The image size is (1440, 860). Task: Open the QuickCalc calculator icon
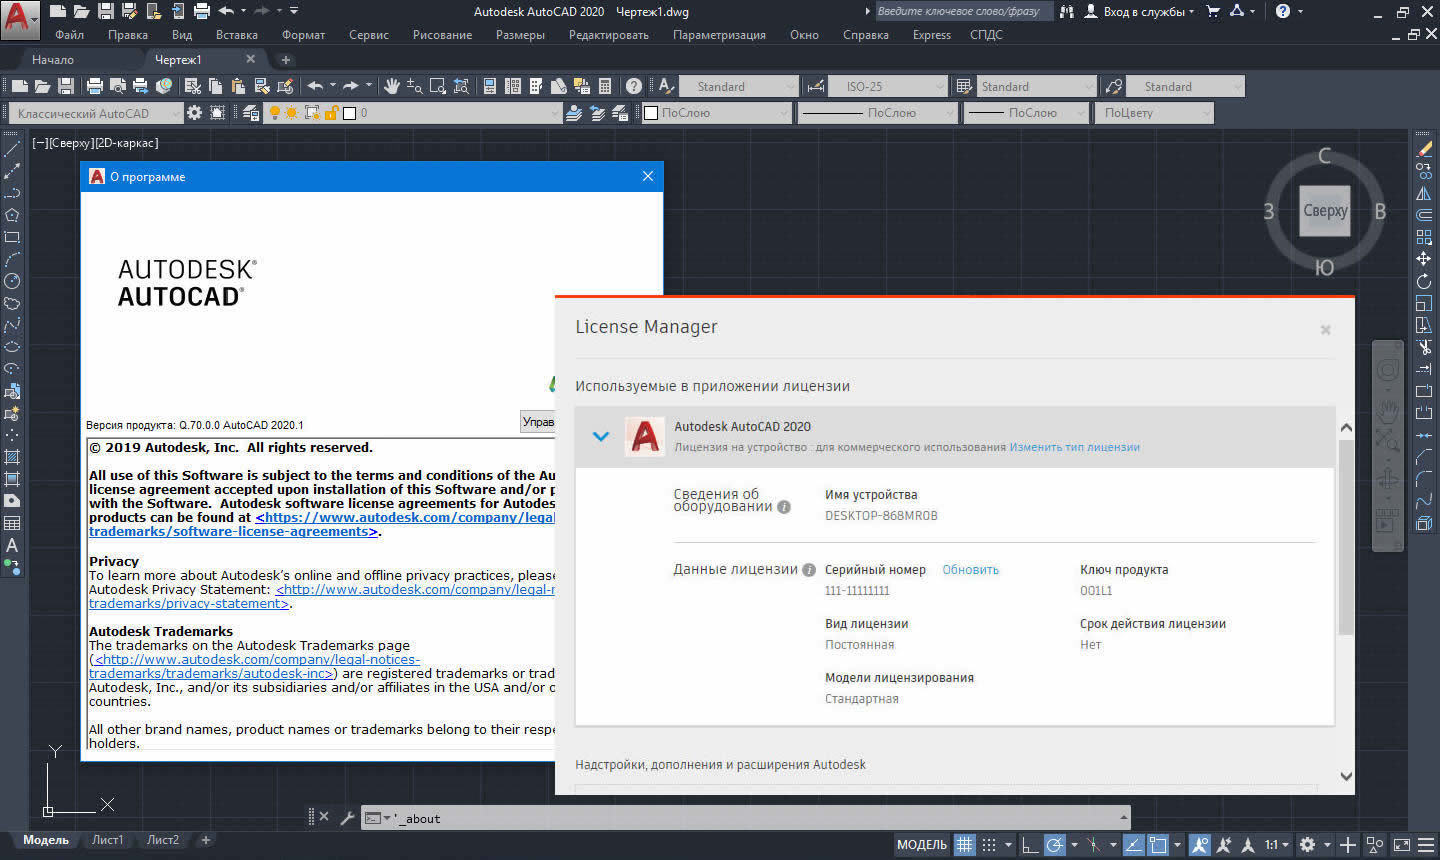tap(605, 86)
